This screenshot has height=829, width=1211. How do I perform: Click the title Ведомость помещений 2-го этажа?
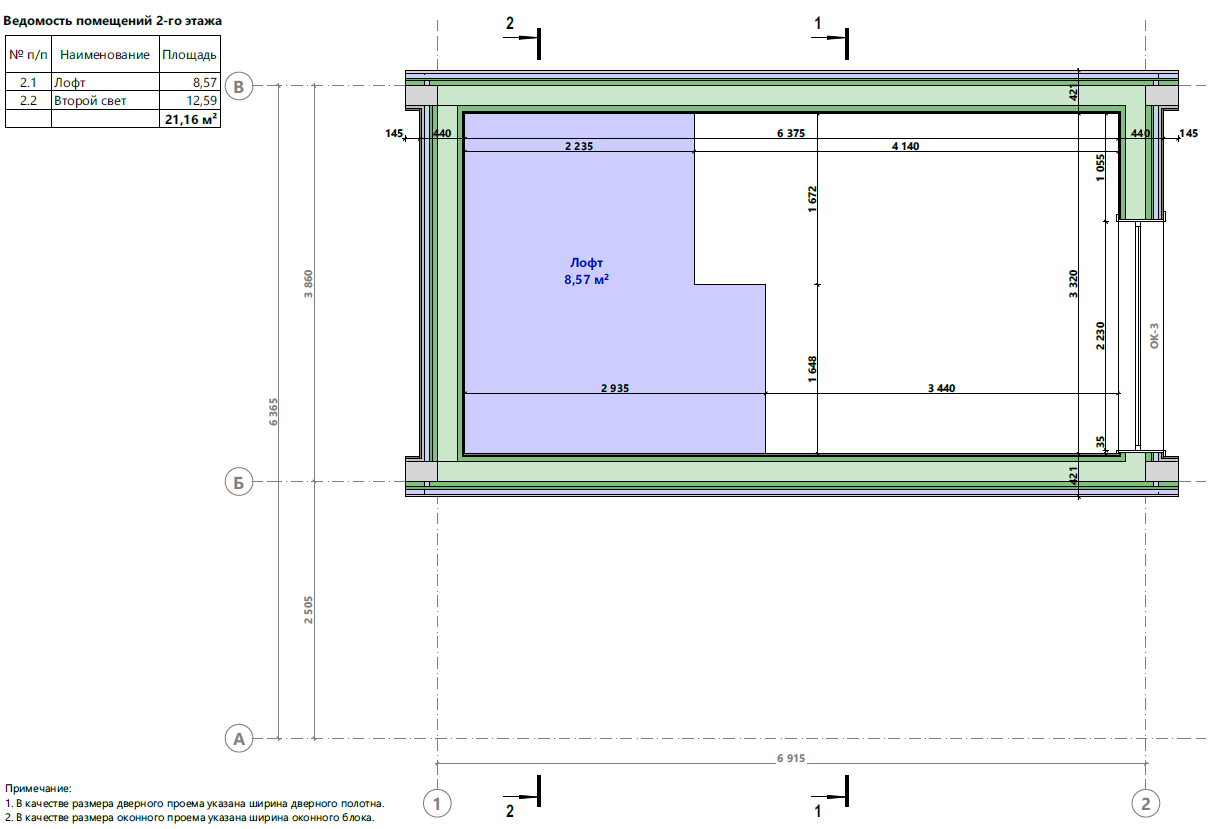[x=113, y=20]
